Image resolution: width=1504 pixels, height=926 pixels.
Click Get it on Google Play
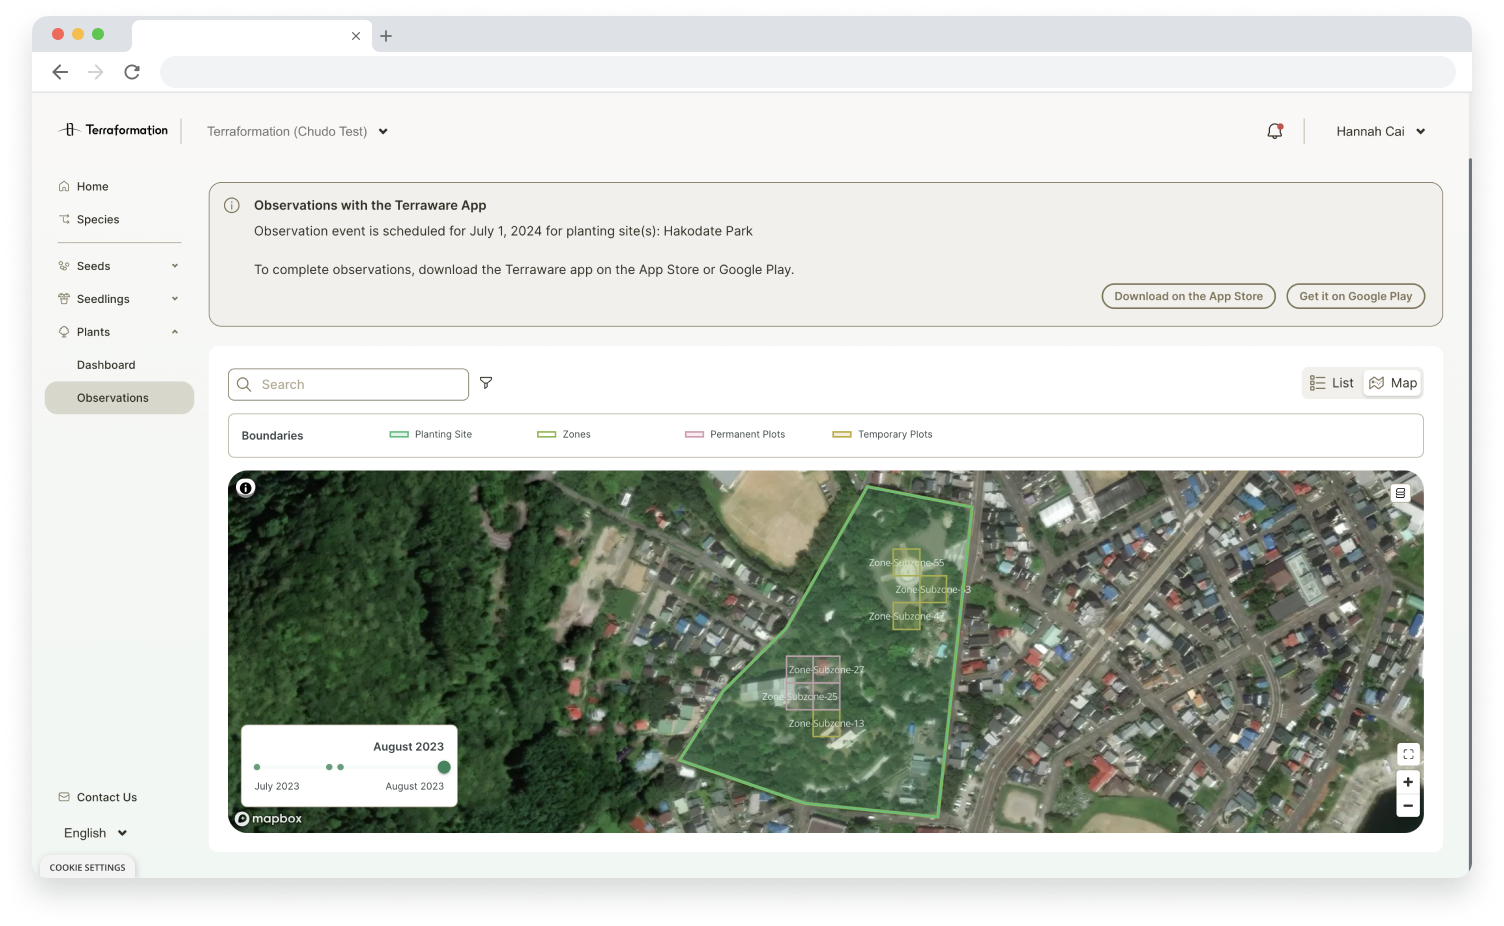point(1355,296)
